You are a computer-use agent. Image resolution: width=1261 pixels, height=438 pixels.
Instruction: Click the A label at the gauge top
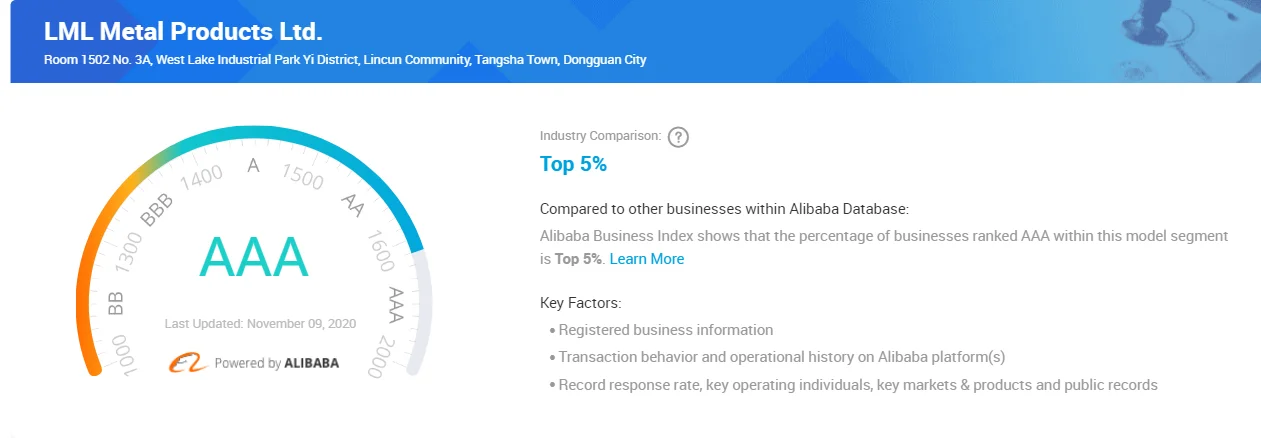(x=254, y=165)
